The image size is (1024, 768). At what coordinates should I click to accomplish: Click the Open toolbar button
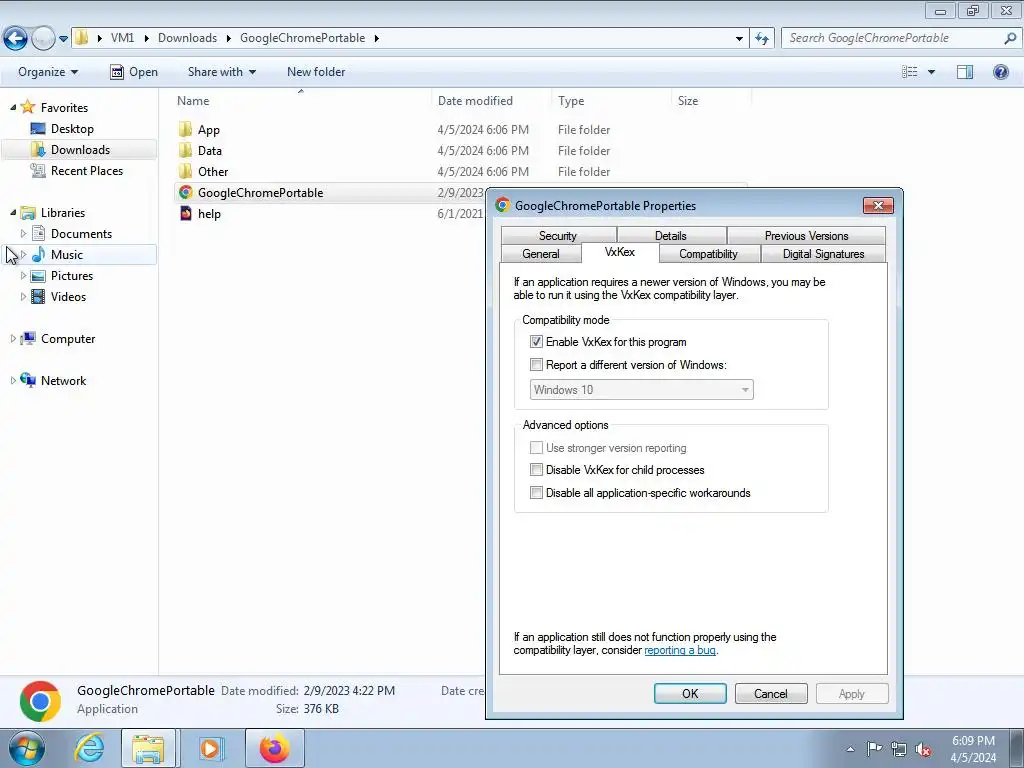(134, 72)
